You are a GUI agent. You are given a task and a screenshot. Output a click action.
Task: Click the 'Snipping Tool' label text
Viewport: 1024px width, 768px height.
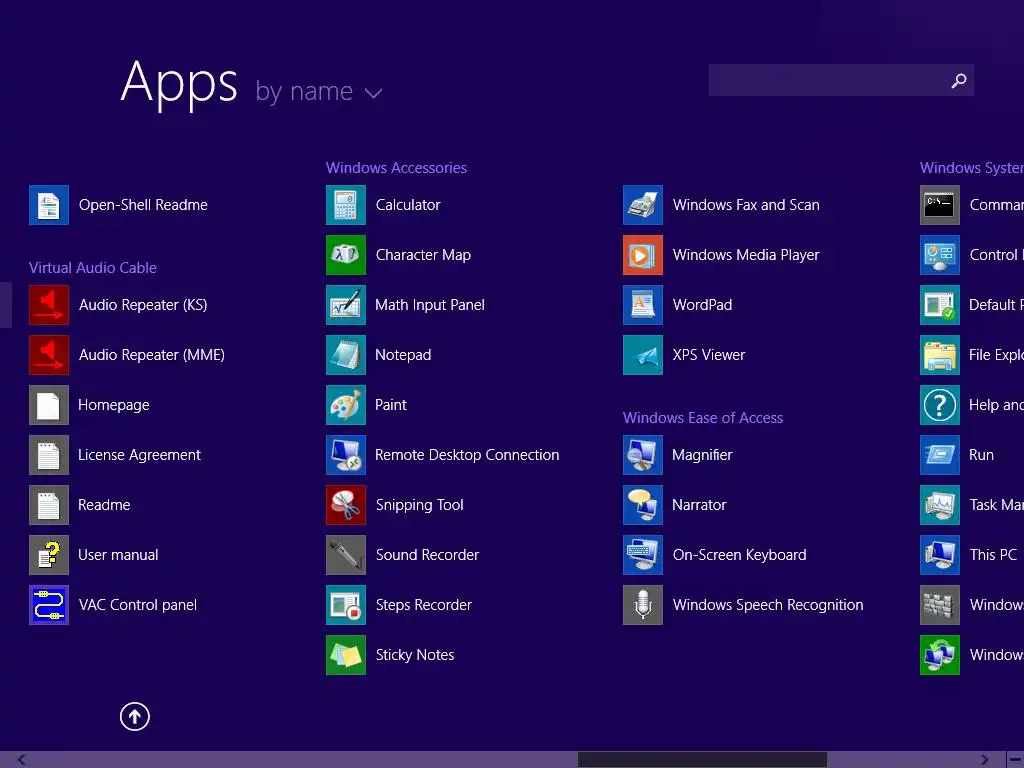[x=419, y=505]
